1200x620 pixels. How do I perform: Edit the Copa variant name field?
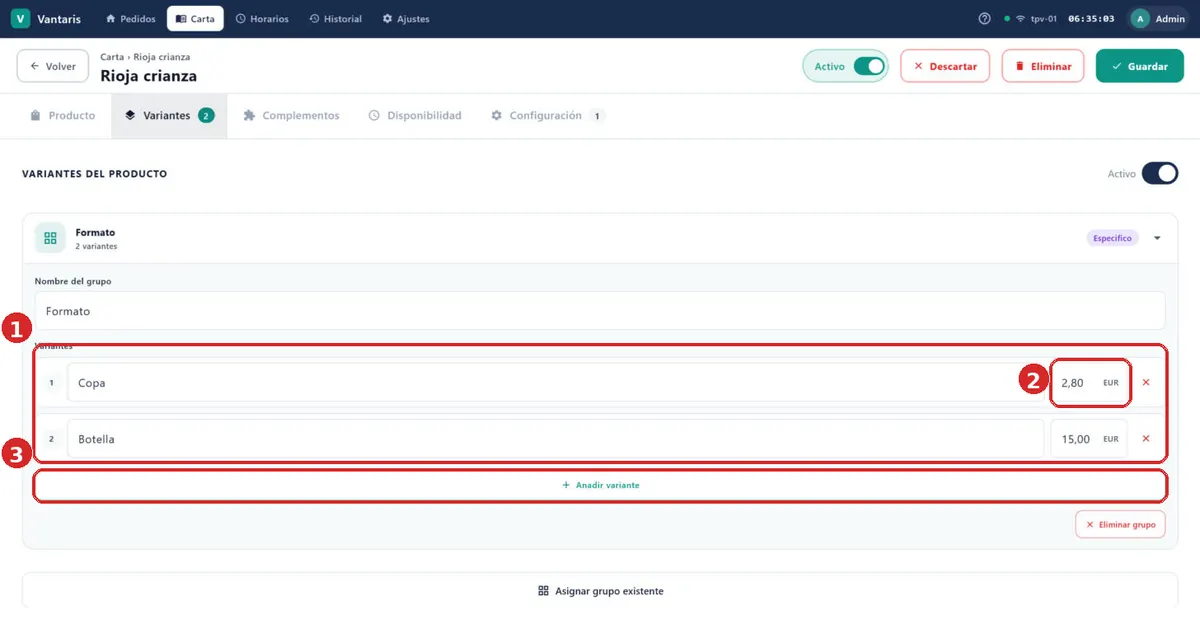click(555, 382)
